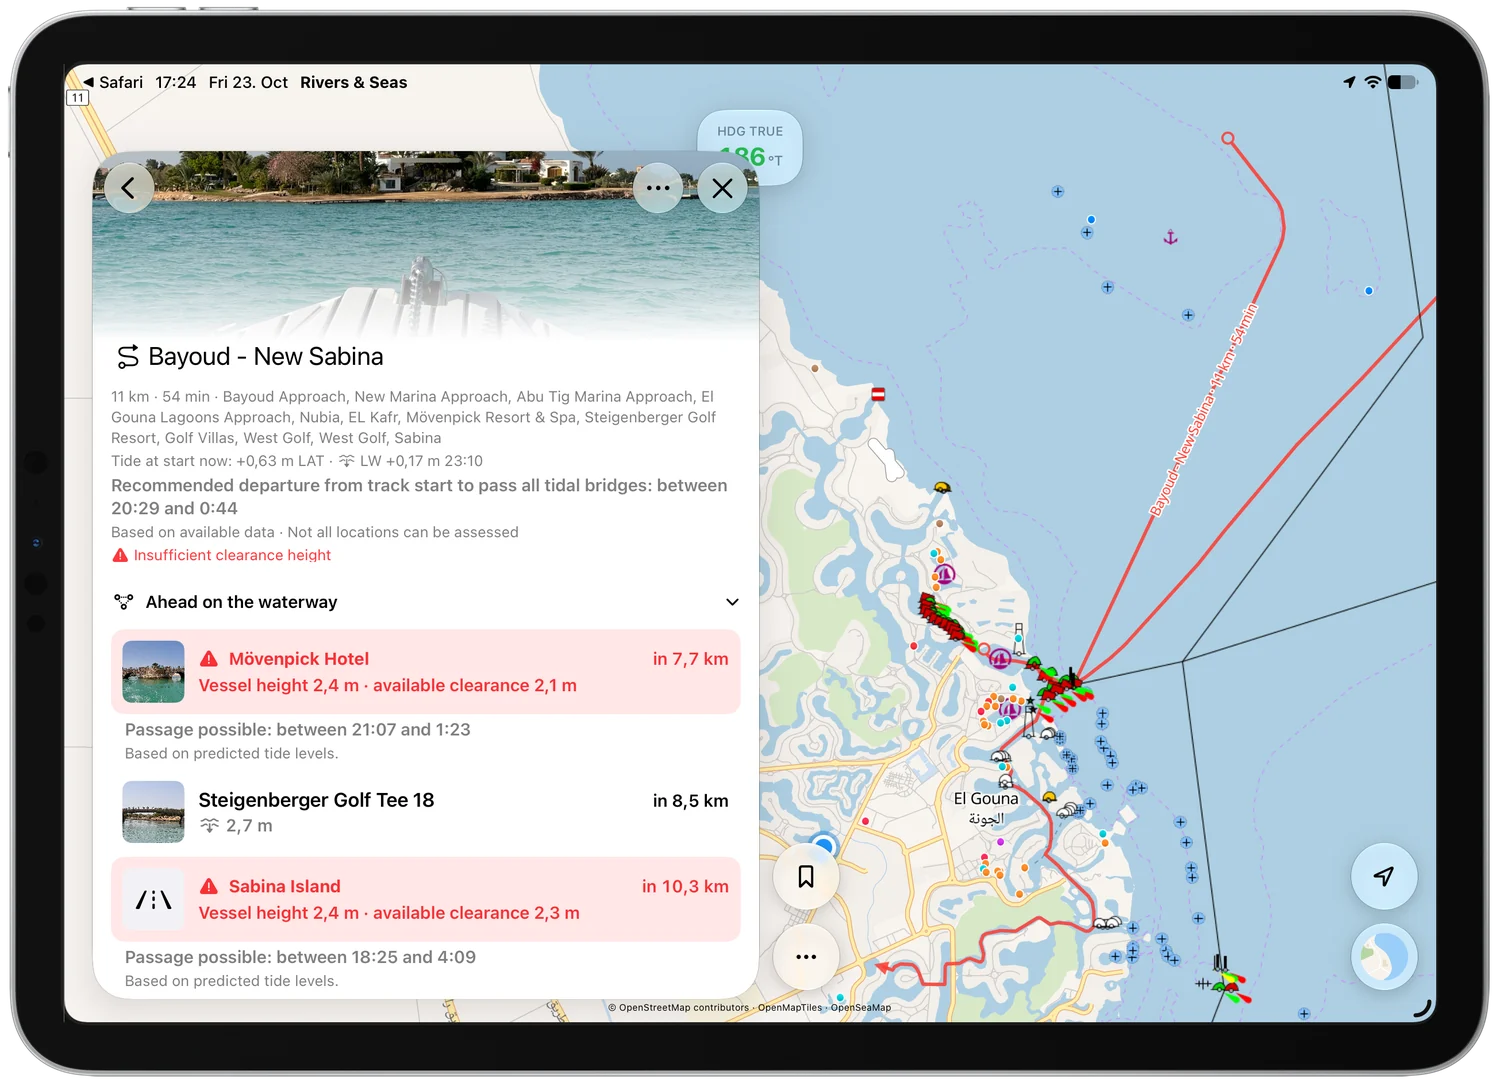Tap the Sabina Island bridge icon
The height and width of the screenshot is (1086, 1500).
pyautogui.click(x=153, y=900)
